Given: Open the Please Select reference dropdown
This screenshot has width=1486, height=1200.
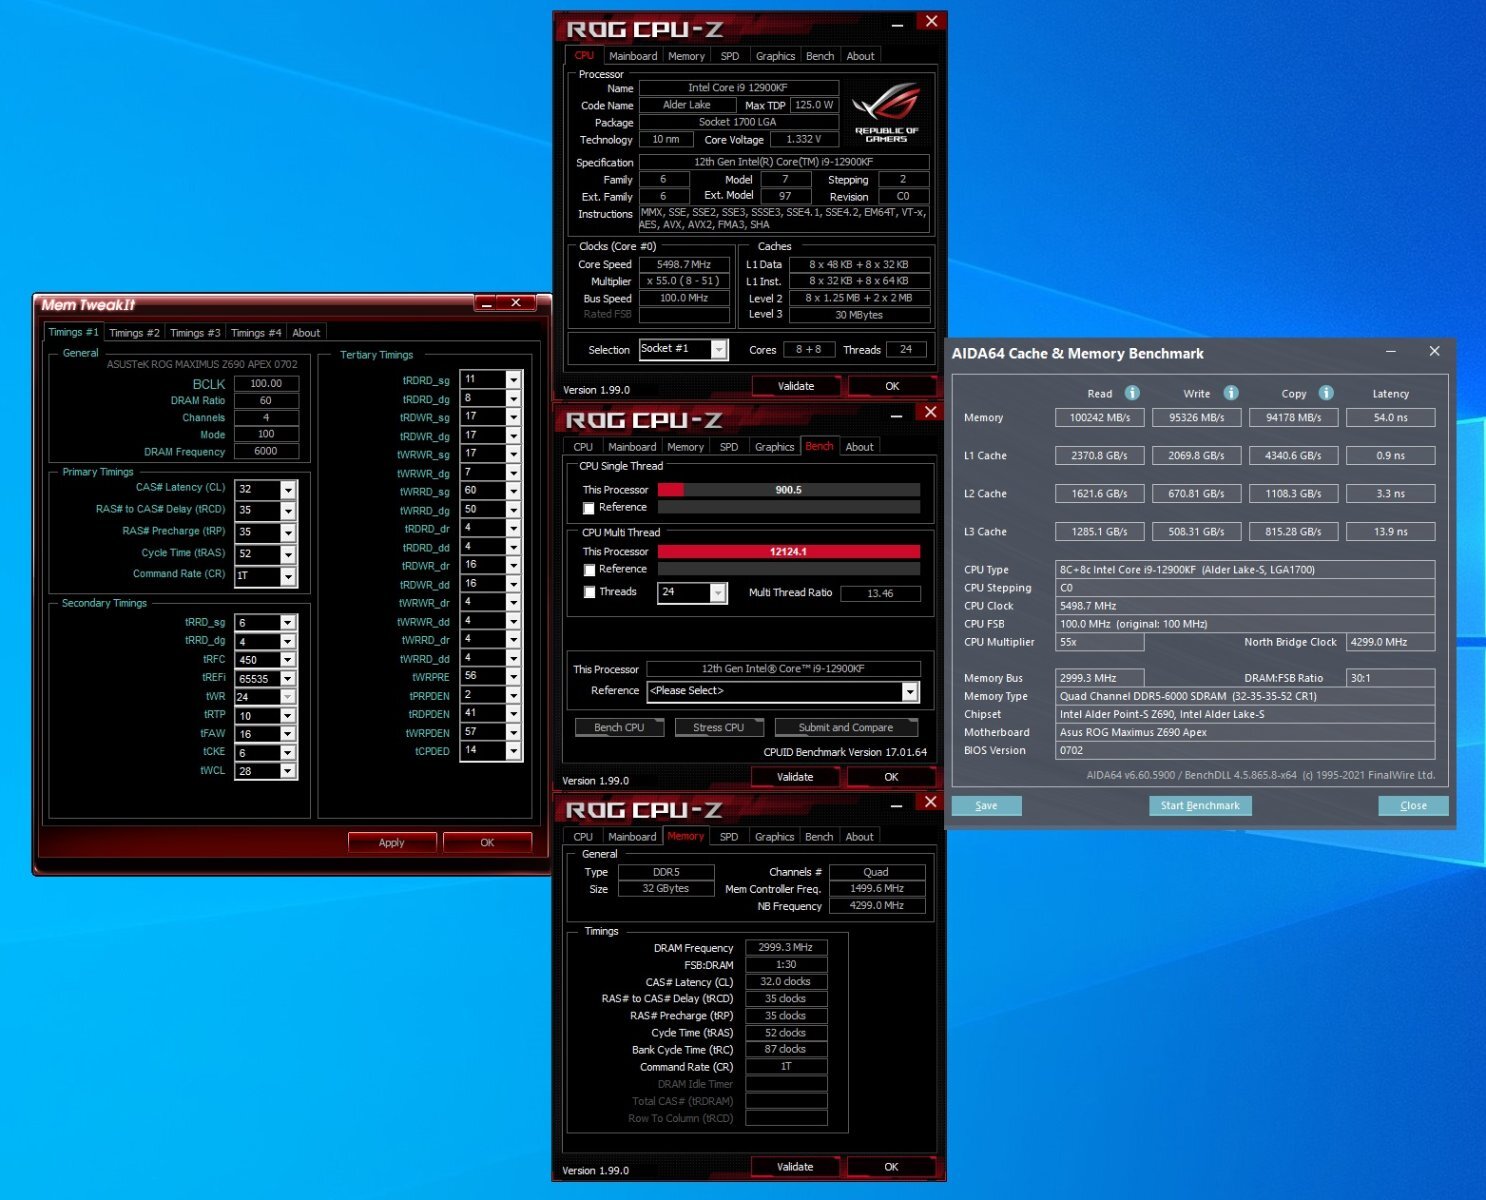Looking at the screenshot, I should (x=910, y=691).
